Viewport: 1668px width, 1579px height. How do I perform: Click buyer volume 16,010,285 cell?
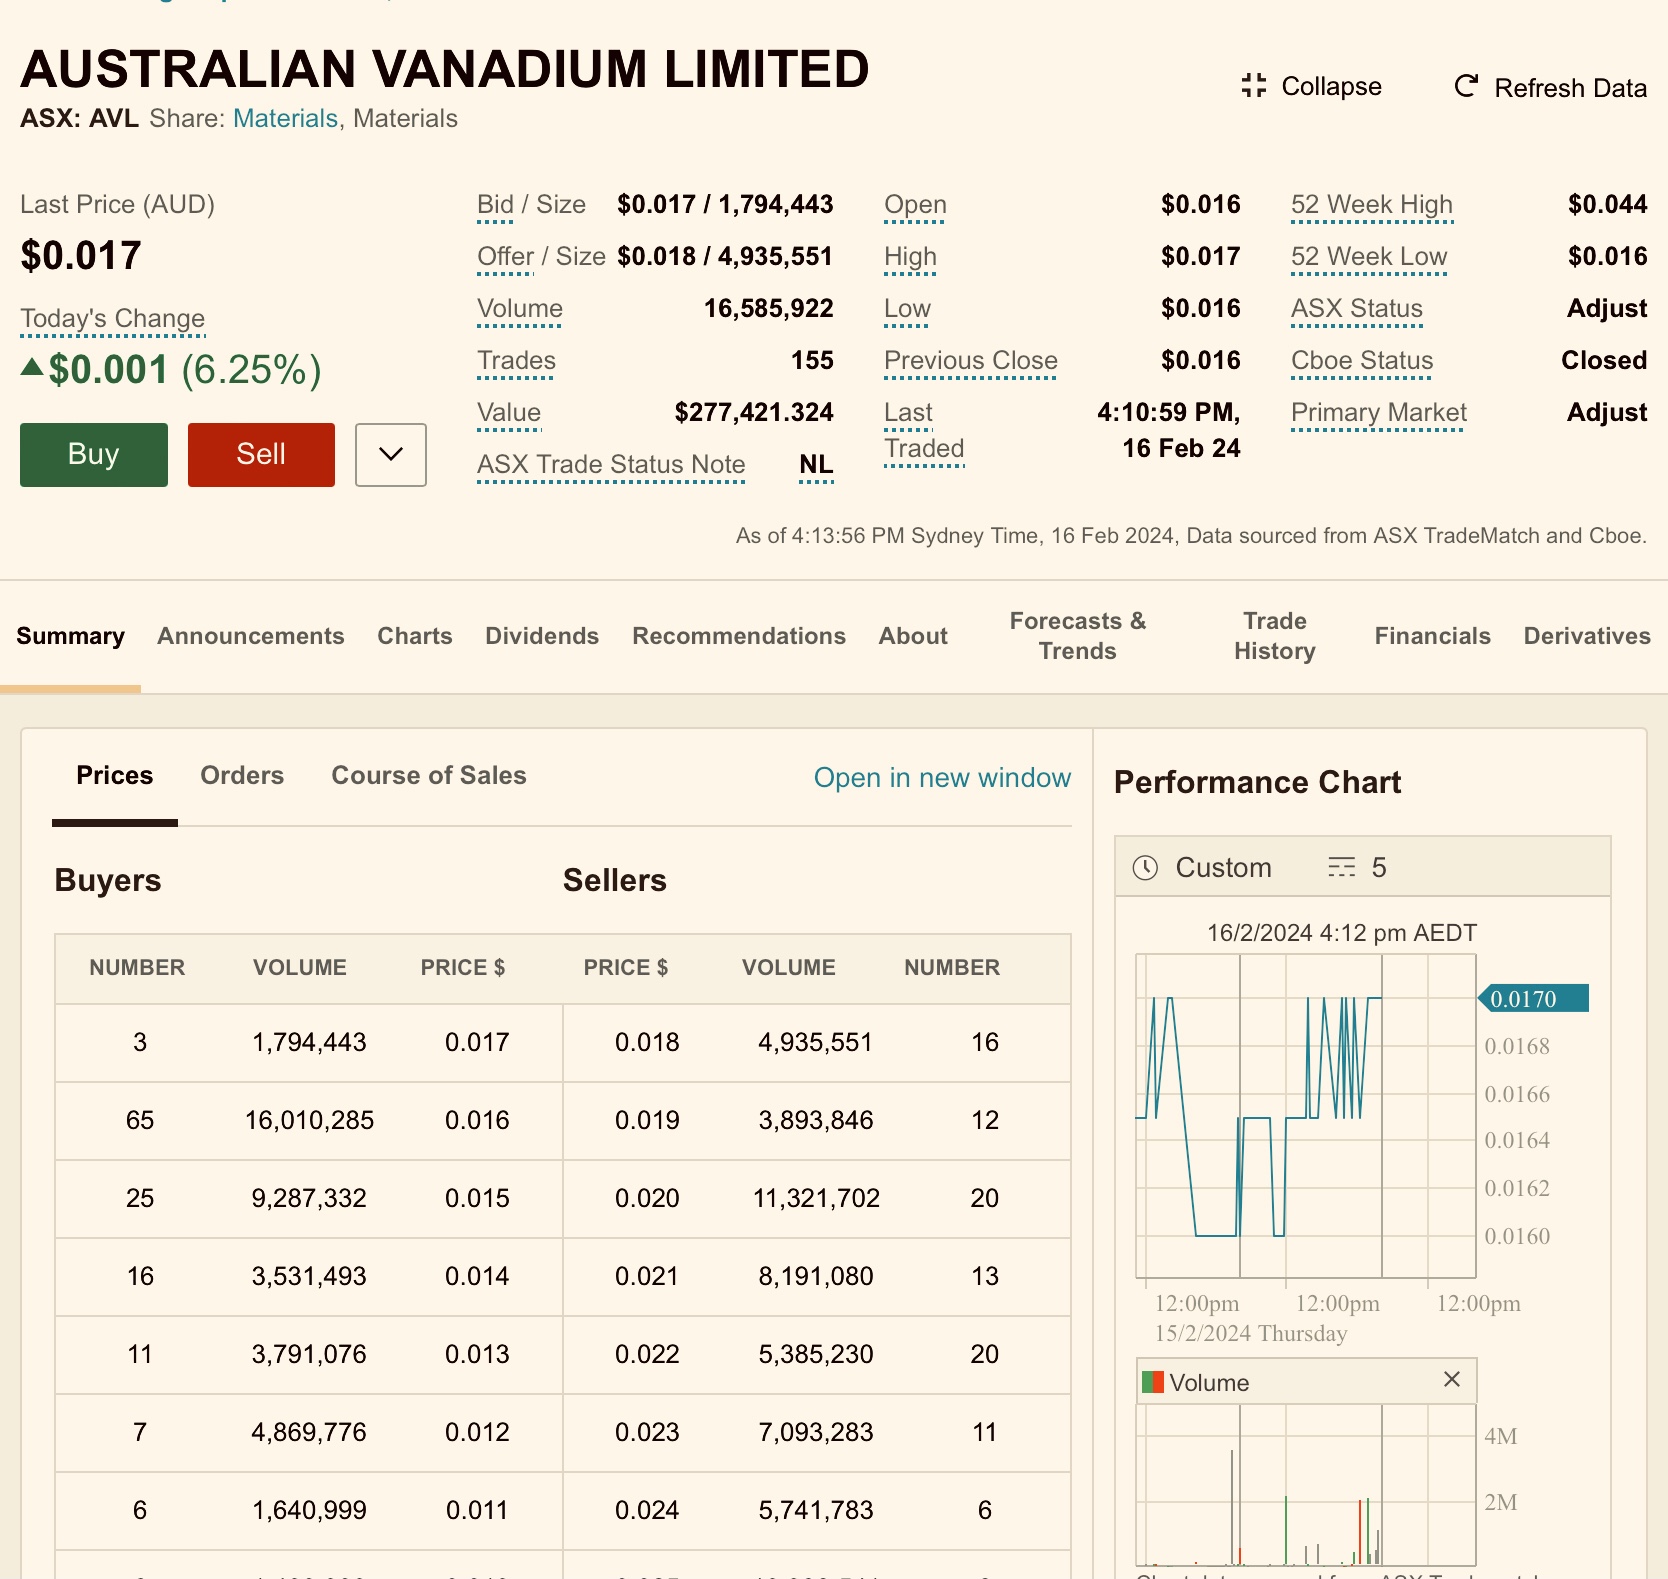click(309, 1121)
